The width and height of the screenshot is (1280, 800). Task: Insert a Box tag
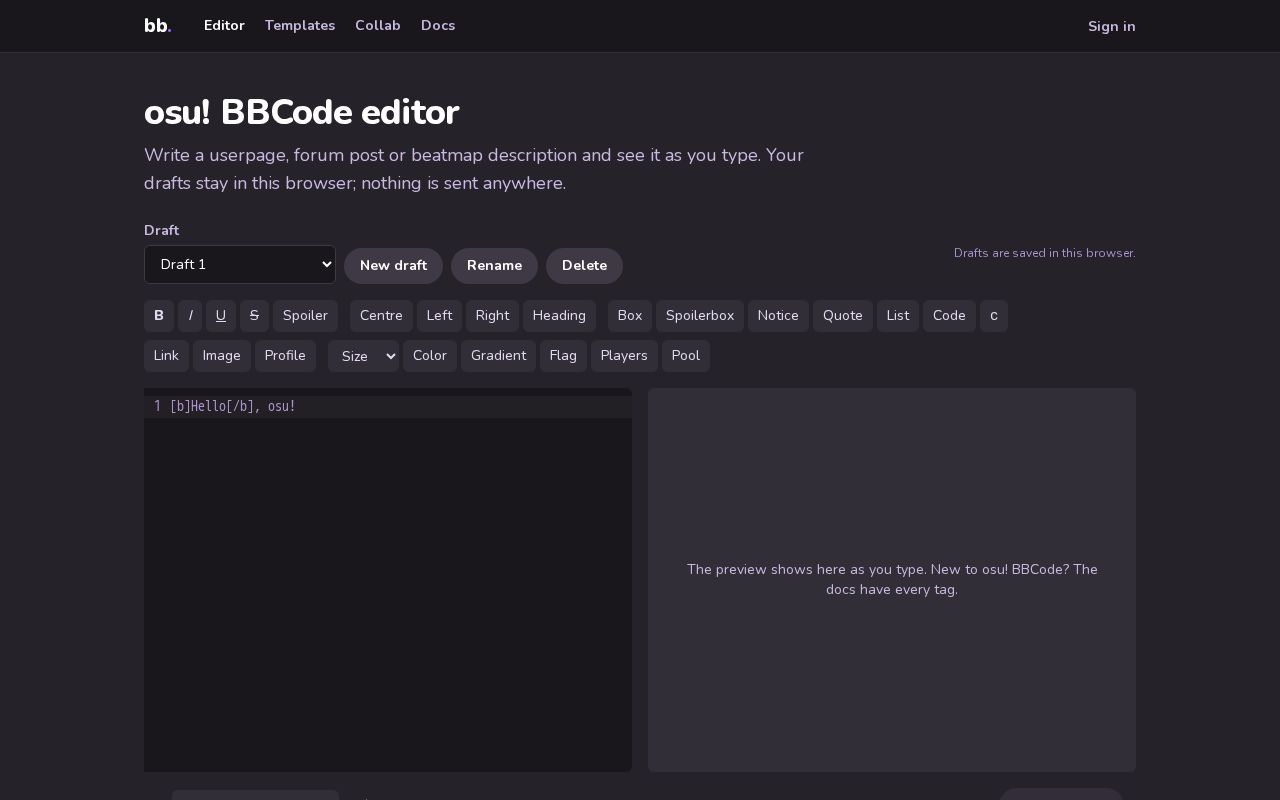click(630, 316)
